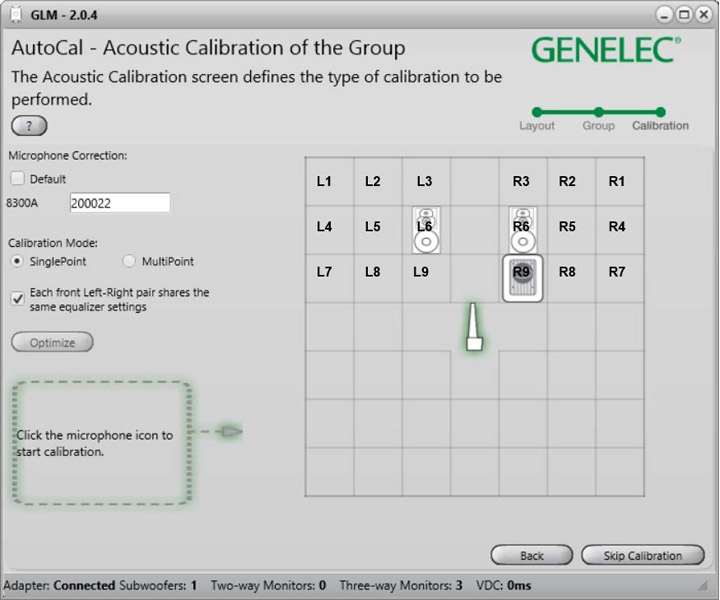Click grid cell L3
The width and height of the screenshot is (720, 600).
click(x=426, y=181)
